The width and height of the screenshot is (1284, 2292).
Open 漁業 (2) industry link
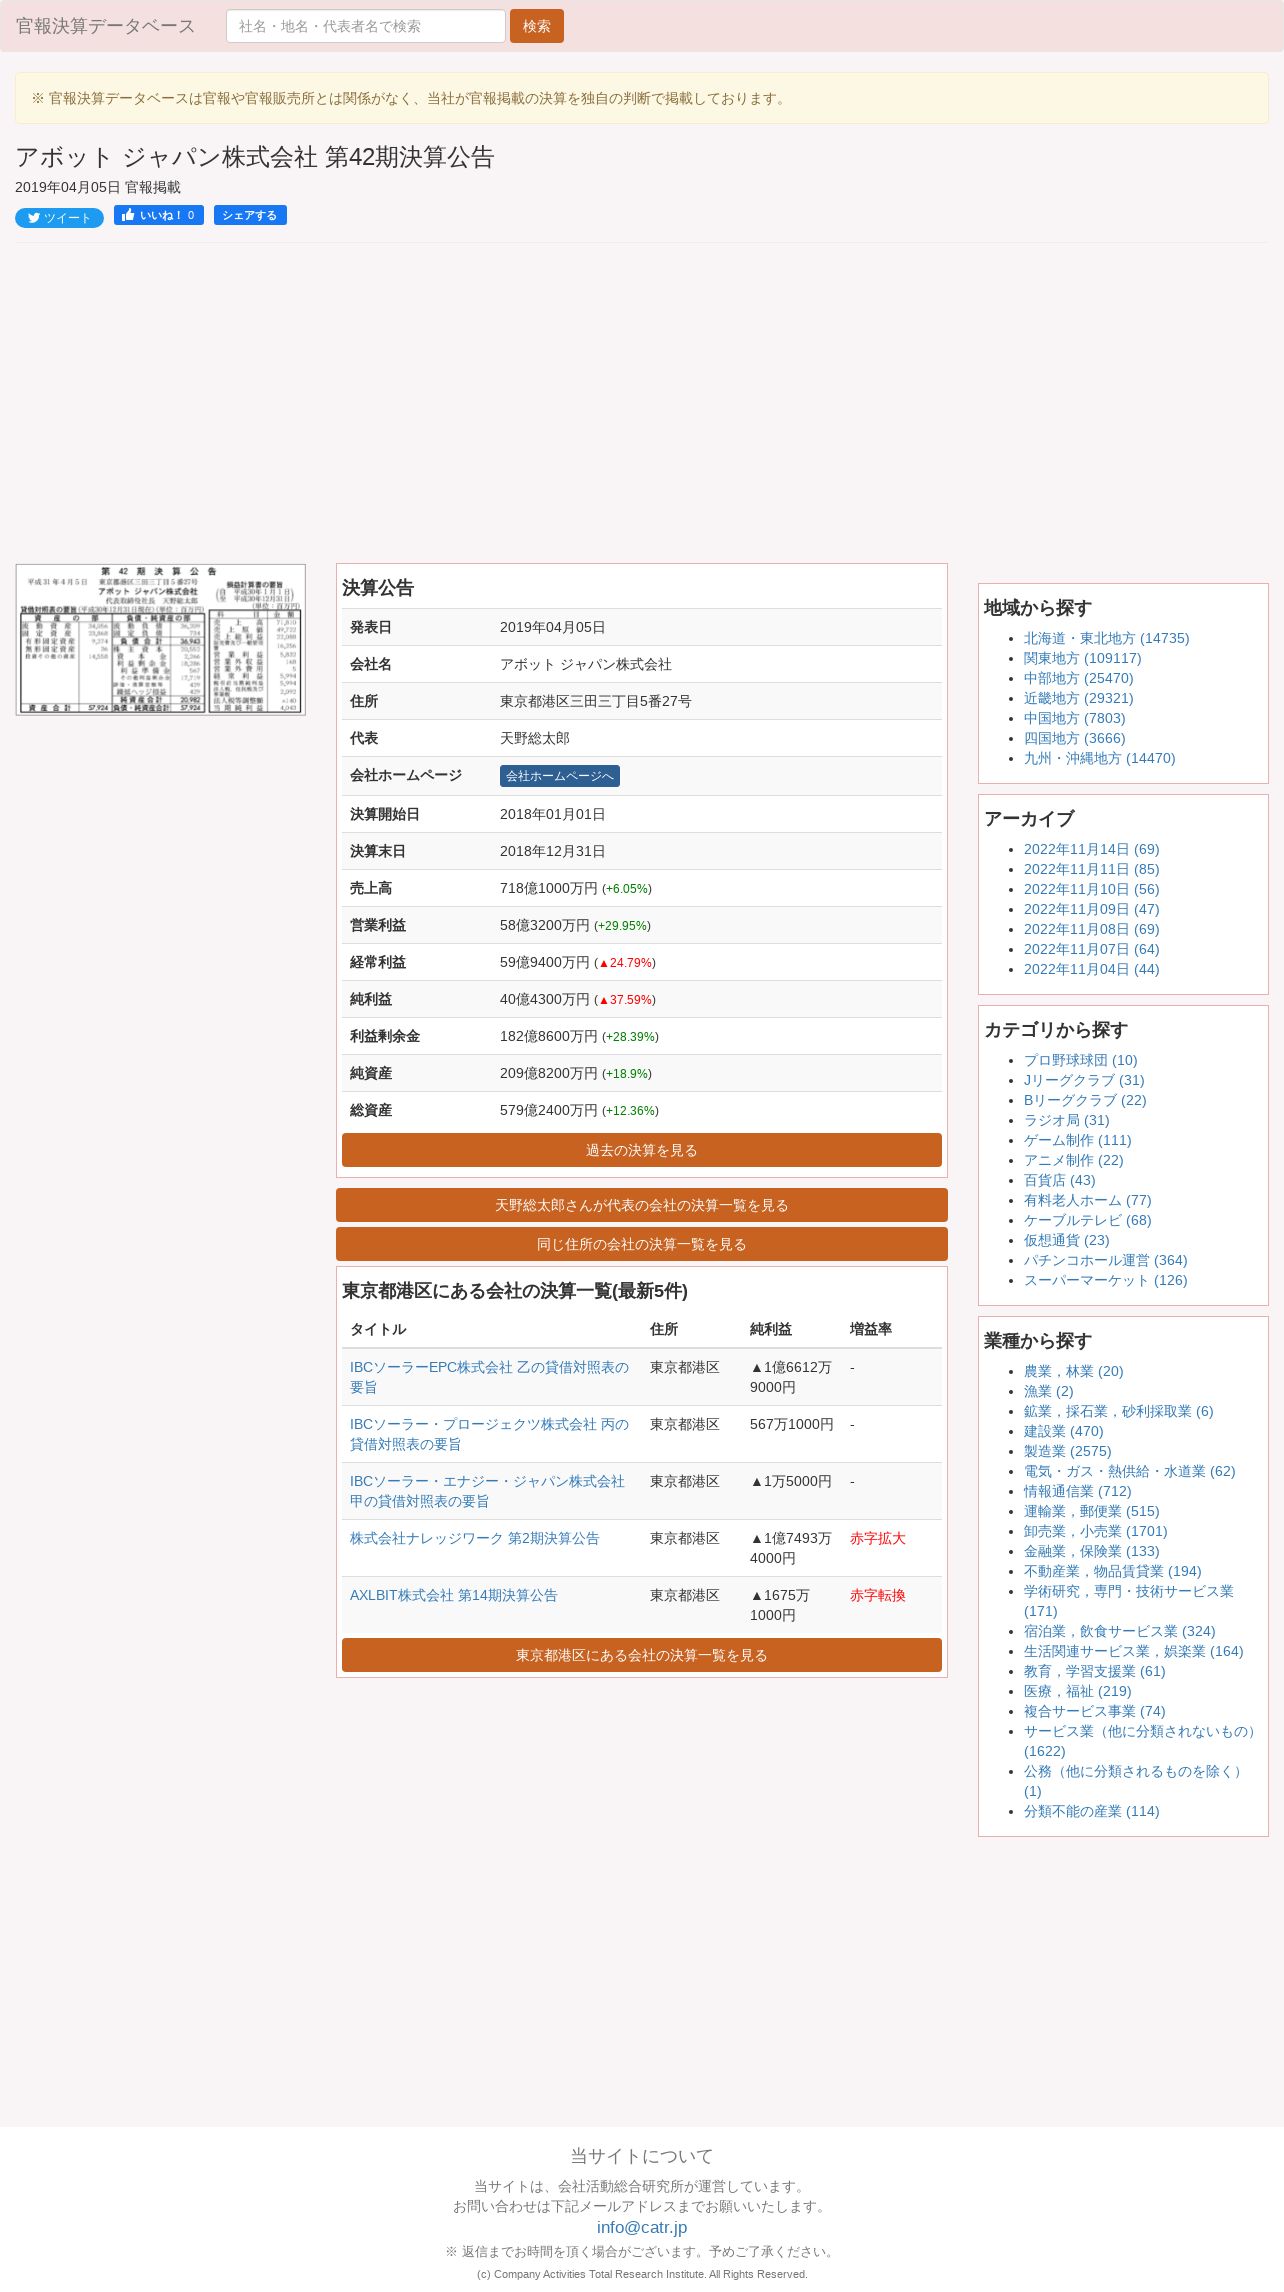(x=1048, y=1391)
